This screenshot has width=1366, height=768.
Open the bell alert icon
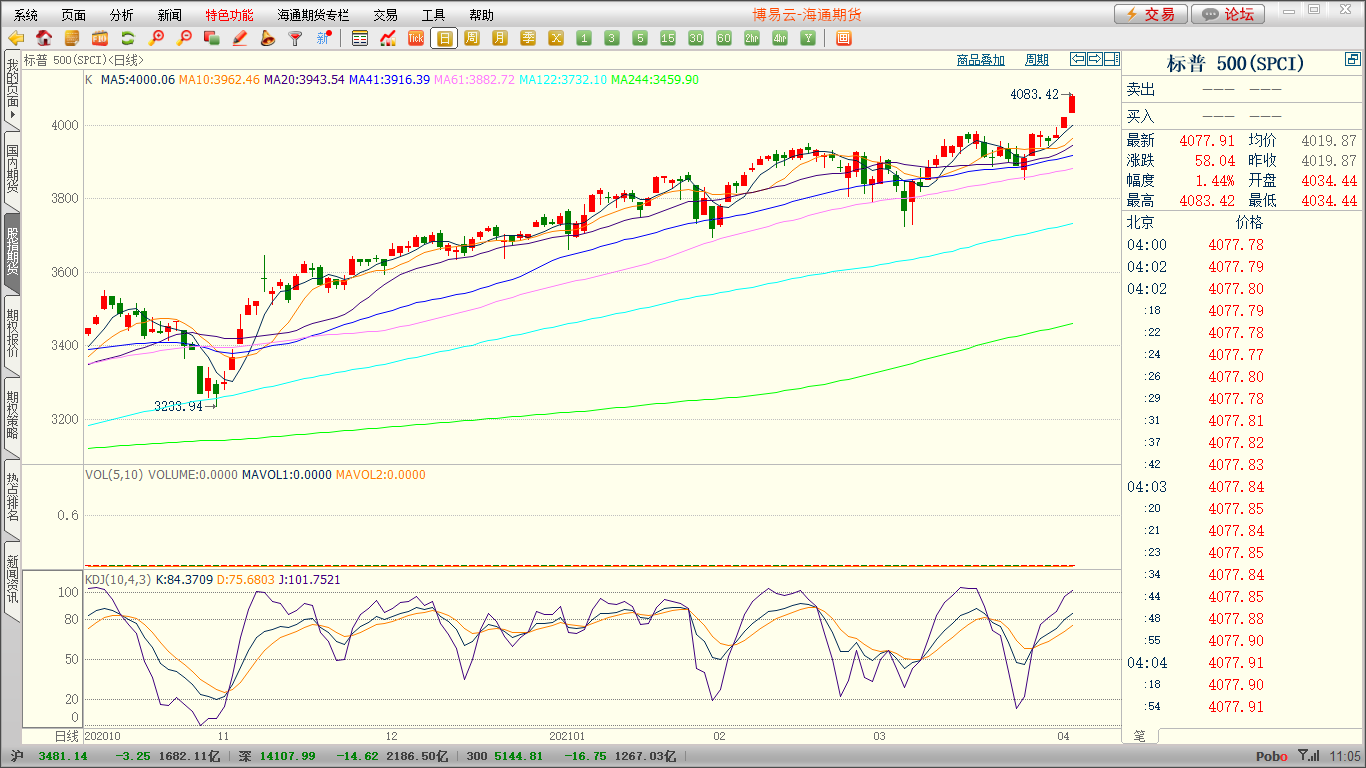(x=268, y=38)
